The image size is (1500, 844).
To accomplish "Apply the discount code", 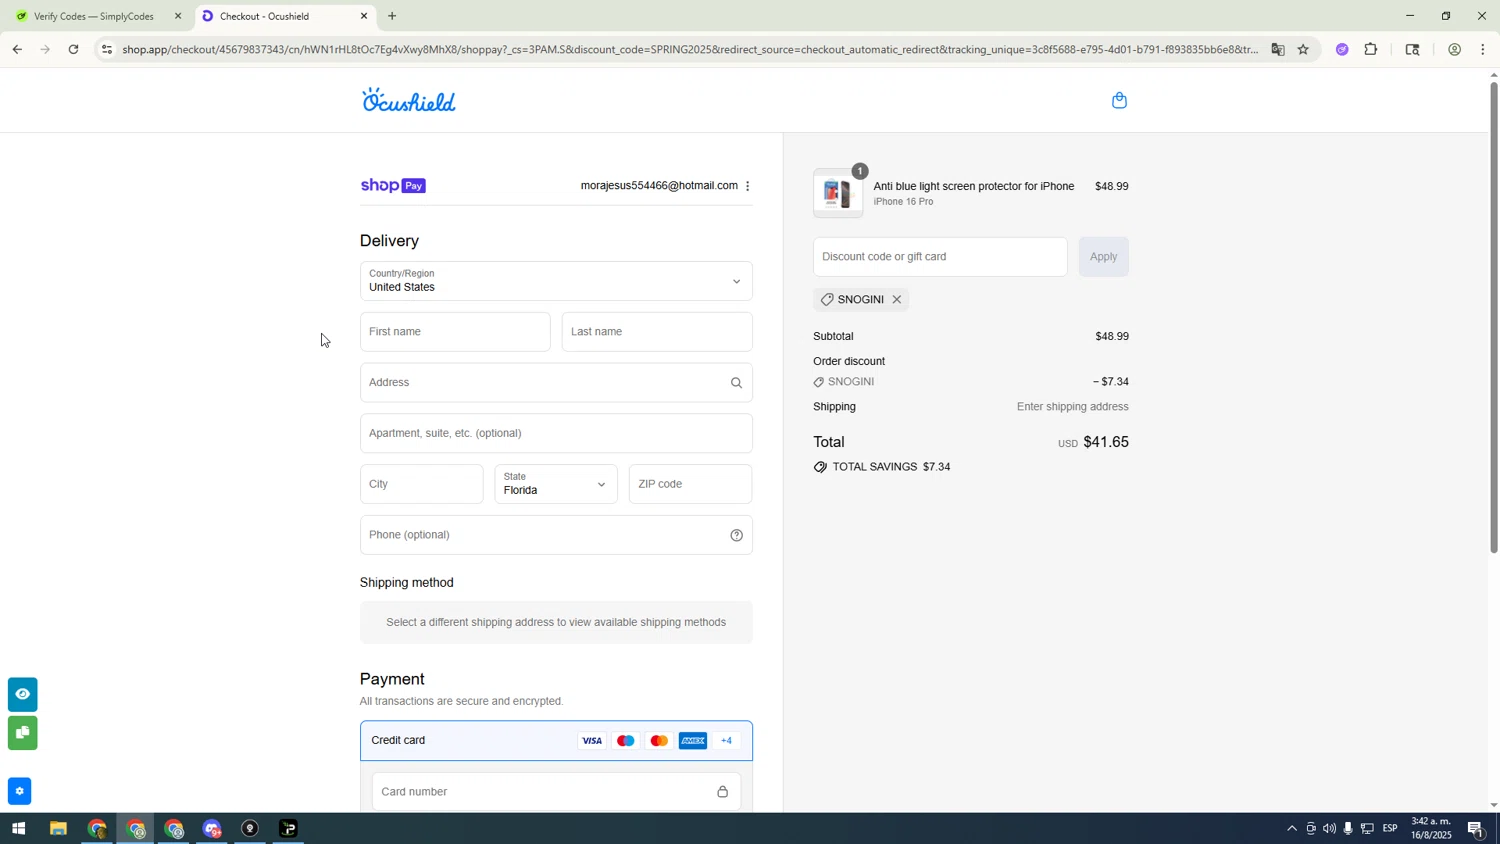I will [1103, 257].
